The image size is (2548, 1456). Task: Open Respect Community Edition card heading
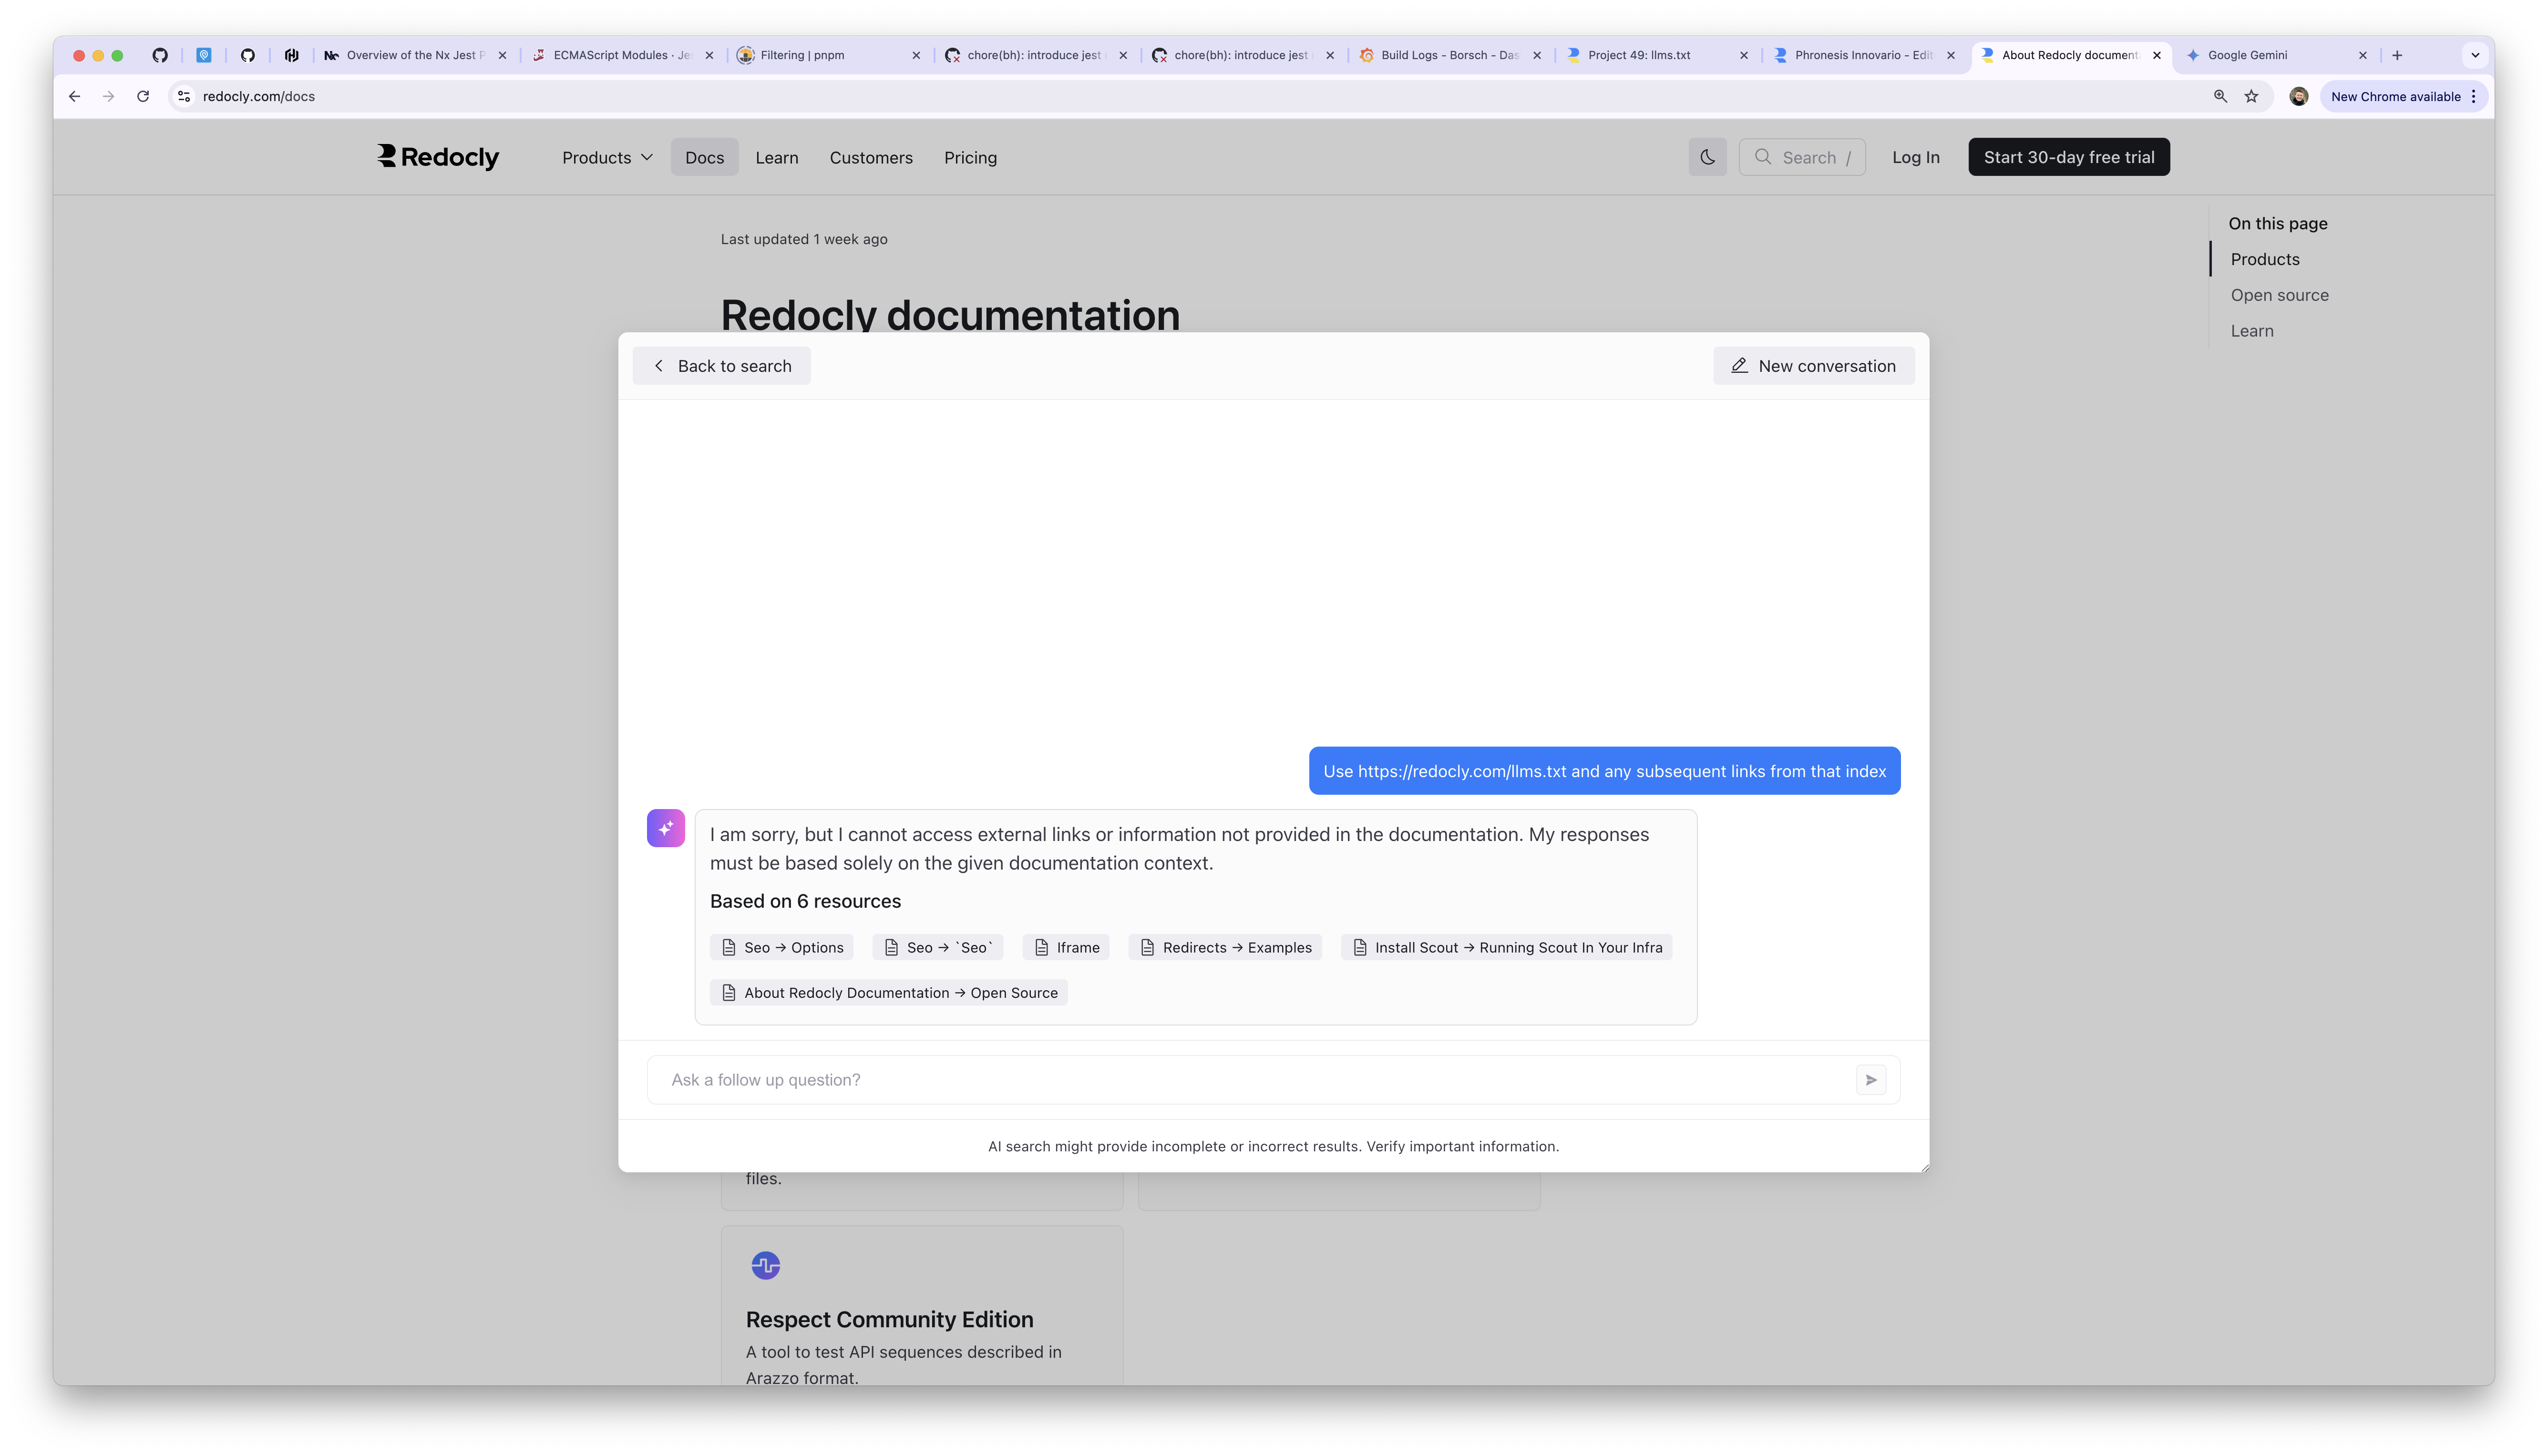pos(889,1319)
